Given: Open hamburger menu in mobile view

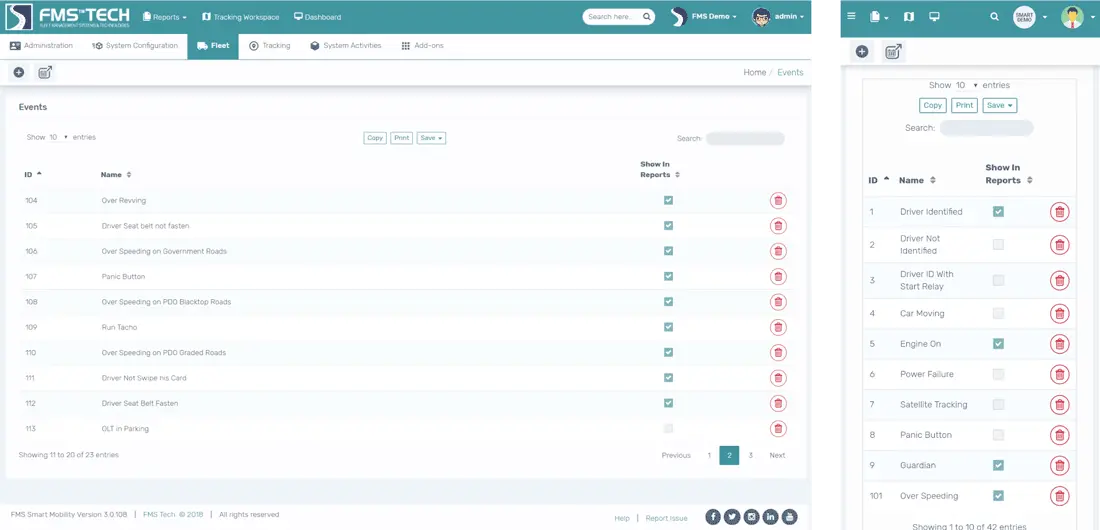Looking at the screenshot, I should pos(851,17).
